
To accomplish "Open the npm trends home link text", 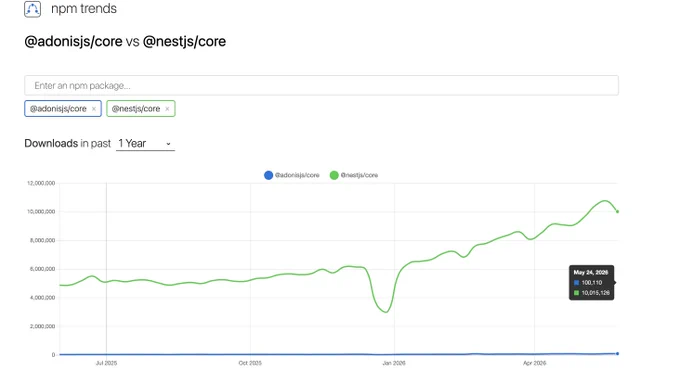I will tap(84, 9).
